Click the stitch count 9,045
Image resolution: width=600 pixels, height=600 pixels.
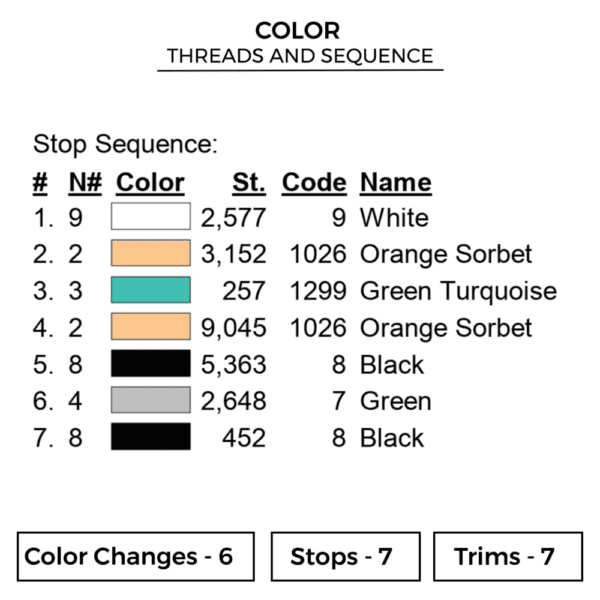pyautogui.click(x=233, y=328)
